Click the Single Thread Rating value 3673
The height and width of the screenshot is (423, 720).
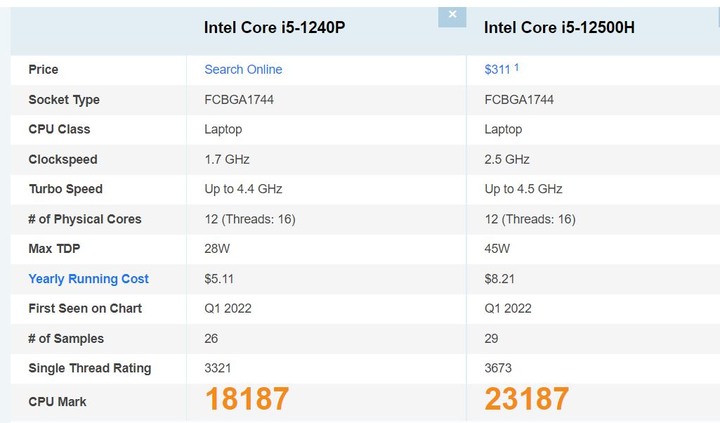(x=498, y=368)
